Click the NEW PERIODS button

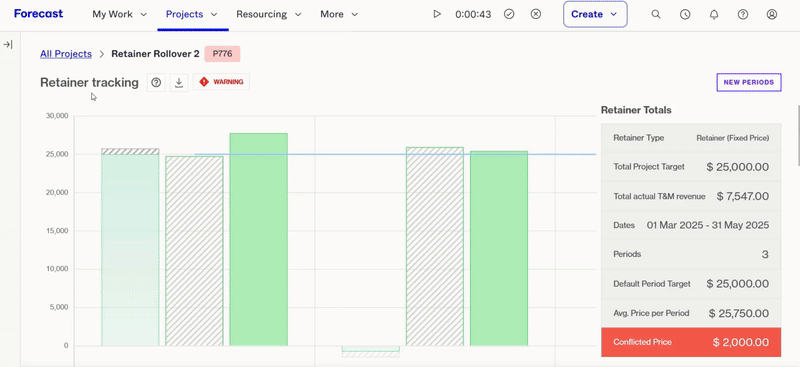pos(748,82)
